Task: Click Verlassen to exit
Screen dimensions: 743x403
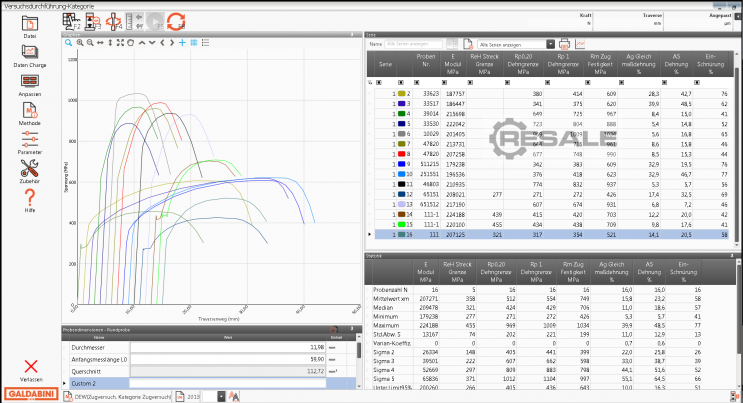Action: (x=30, y=371)
